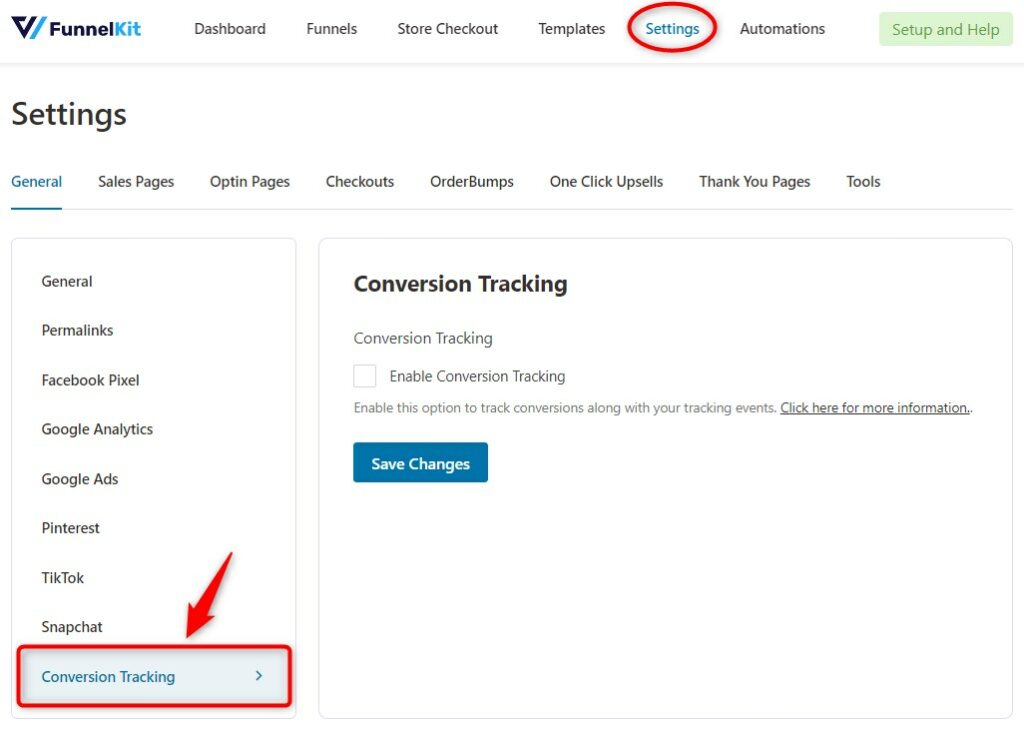This screenshot has width=1024, height=729.
Task: Open Store Checkout in the top navigation
Action: click(x=447, y=29)
